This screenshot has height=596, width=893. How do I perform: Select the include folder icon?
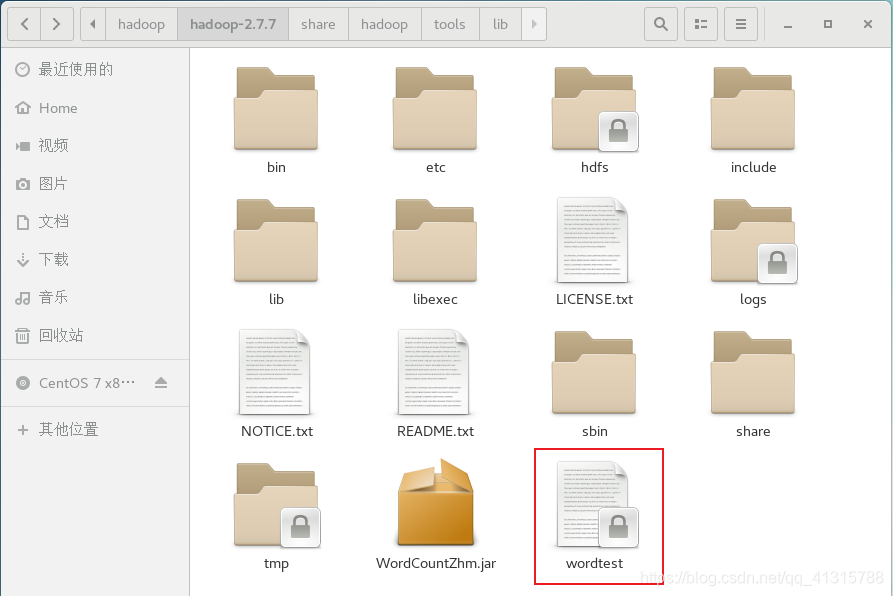click(753, 109)
